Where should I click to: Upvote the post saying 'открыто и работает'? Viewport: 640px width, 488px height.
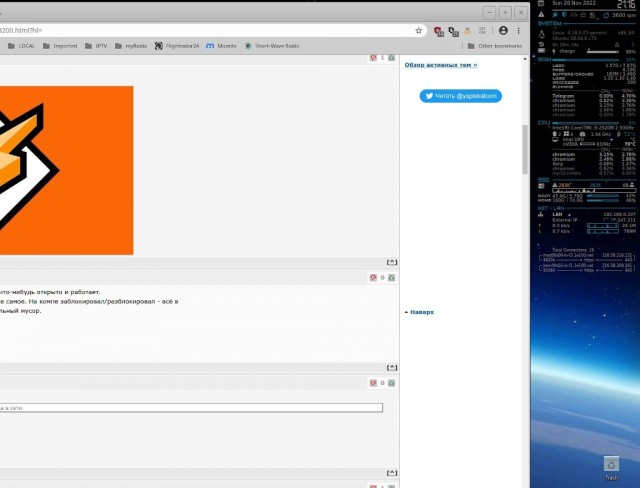(x=391, y=277)
